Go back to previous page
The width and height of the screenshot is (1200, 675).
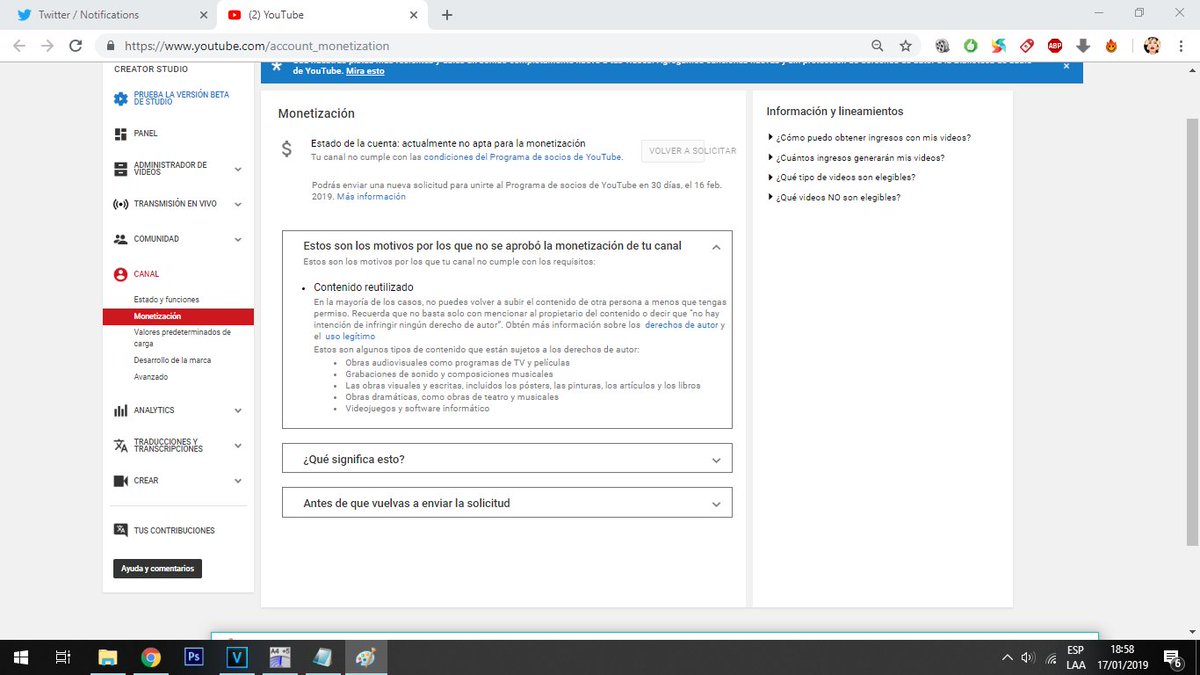point(20,45)
